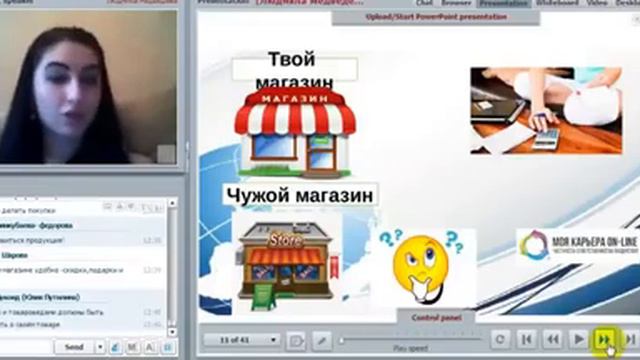This screenshot has width=640, height=360.
Task: Click Upload/Start PowerPoint presentation
Action: tap(436, 17)
